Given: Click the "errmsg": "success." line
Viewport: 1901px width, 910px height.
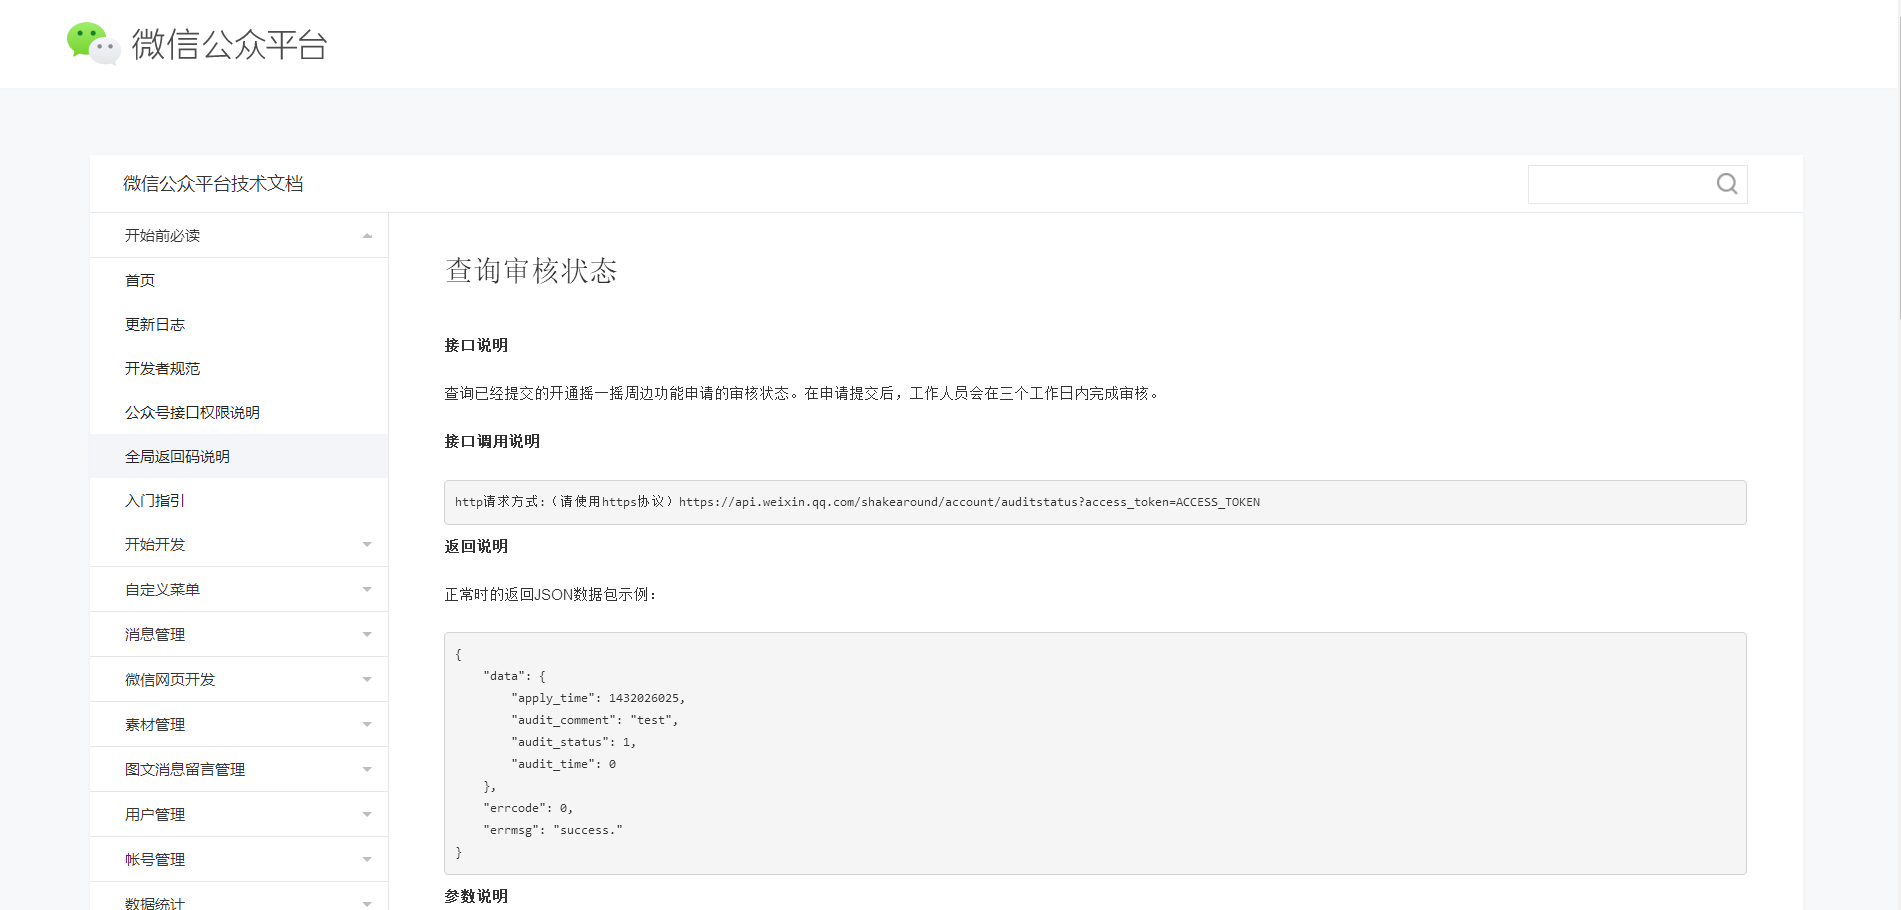Looking at the screenshot, I should coord(552,830).
